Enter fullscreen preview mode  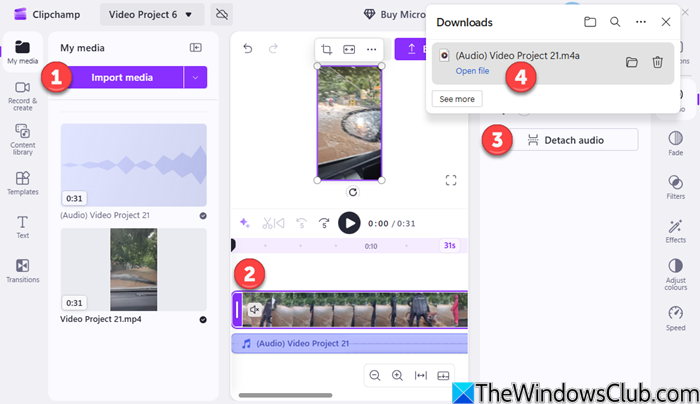451,180
